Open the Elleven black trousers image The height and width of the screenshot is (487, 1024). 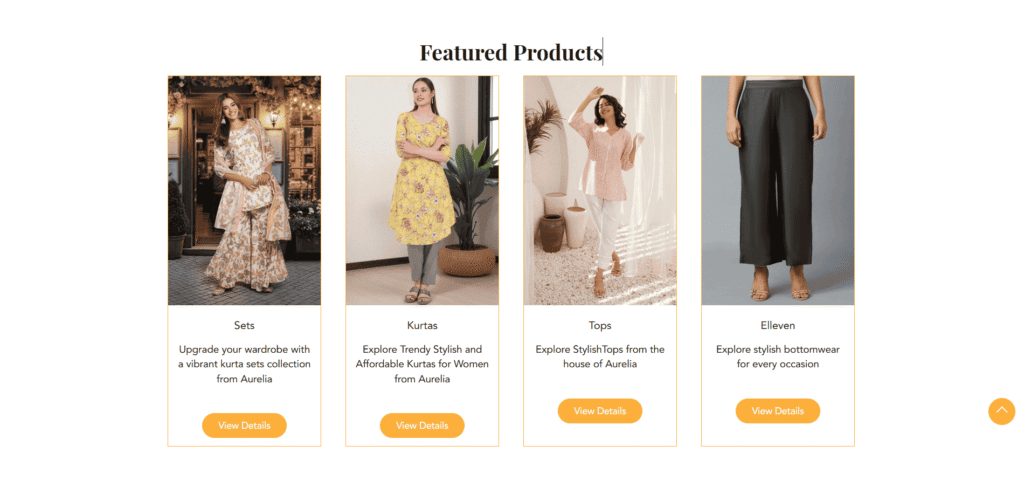point(778,190)
